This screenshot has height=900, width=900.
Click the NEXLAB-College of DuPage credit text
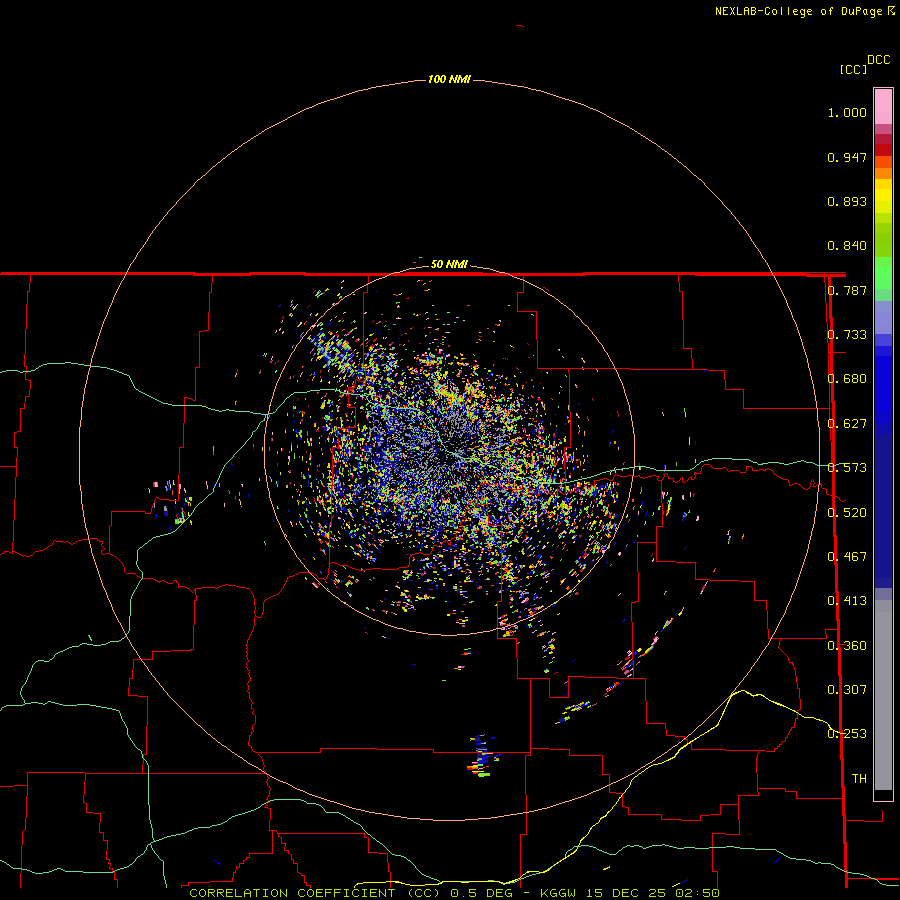[805, 11]
